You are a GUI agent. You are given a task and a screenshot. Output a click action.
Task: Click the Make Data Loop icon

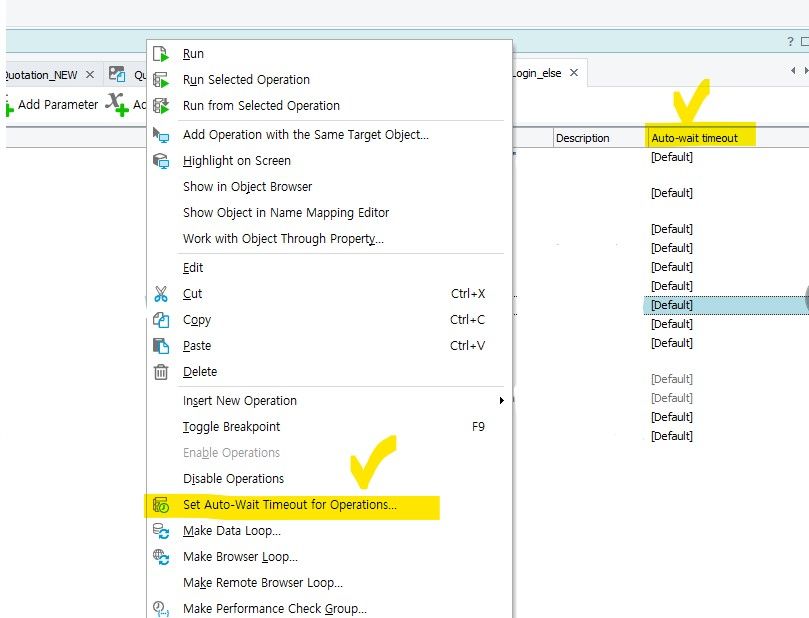(161, 531)
